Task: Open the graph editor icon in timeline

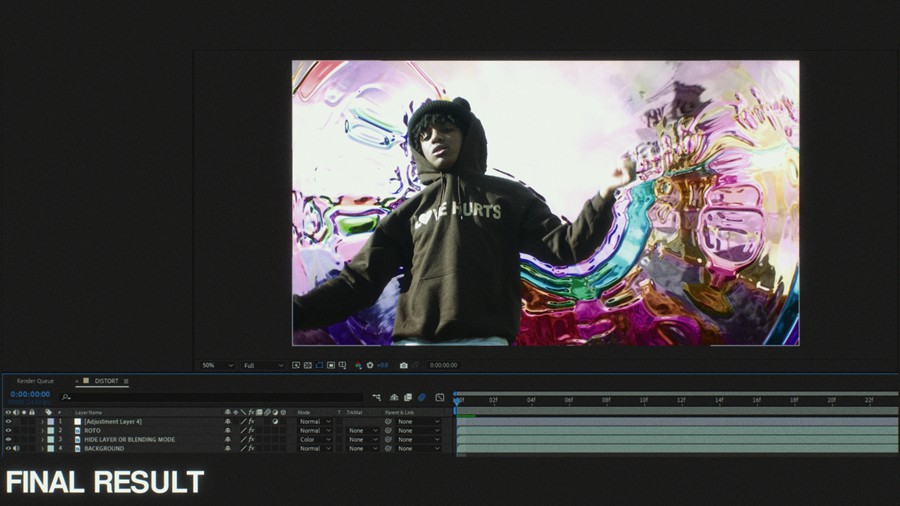Action: coord(440,397)
